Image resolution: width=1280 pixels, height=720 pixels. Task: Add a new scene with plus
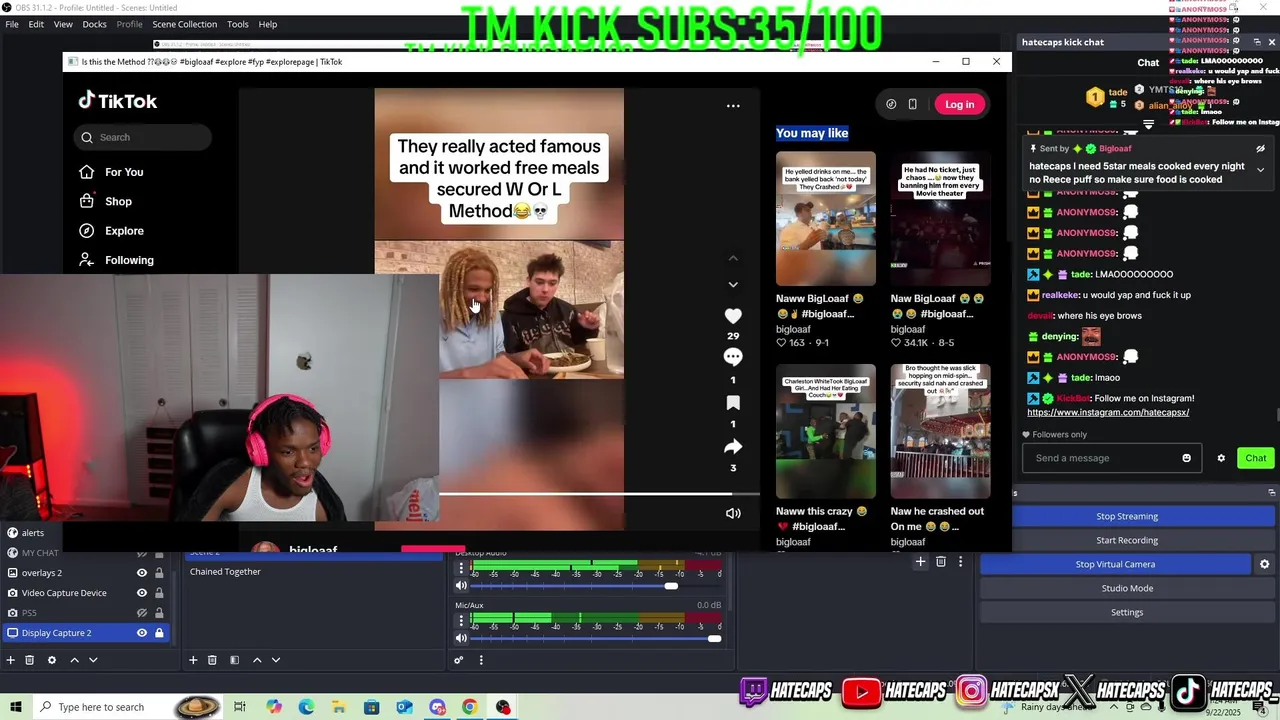coord(193,660)
